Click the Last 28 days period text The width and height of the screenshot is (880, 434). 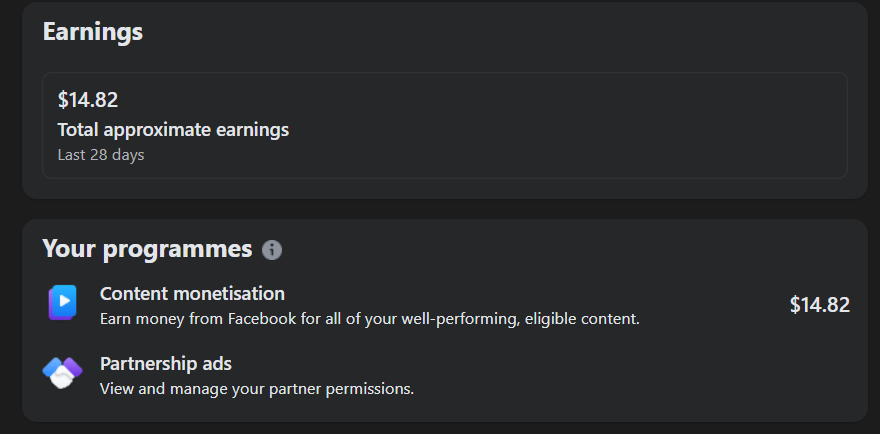101,155
